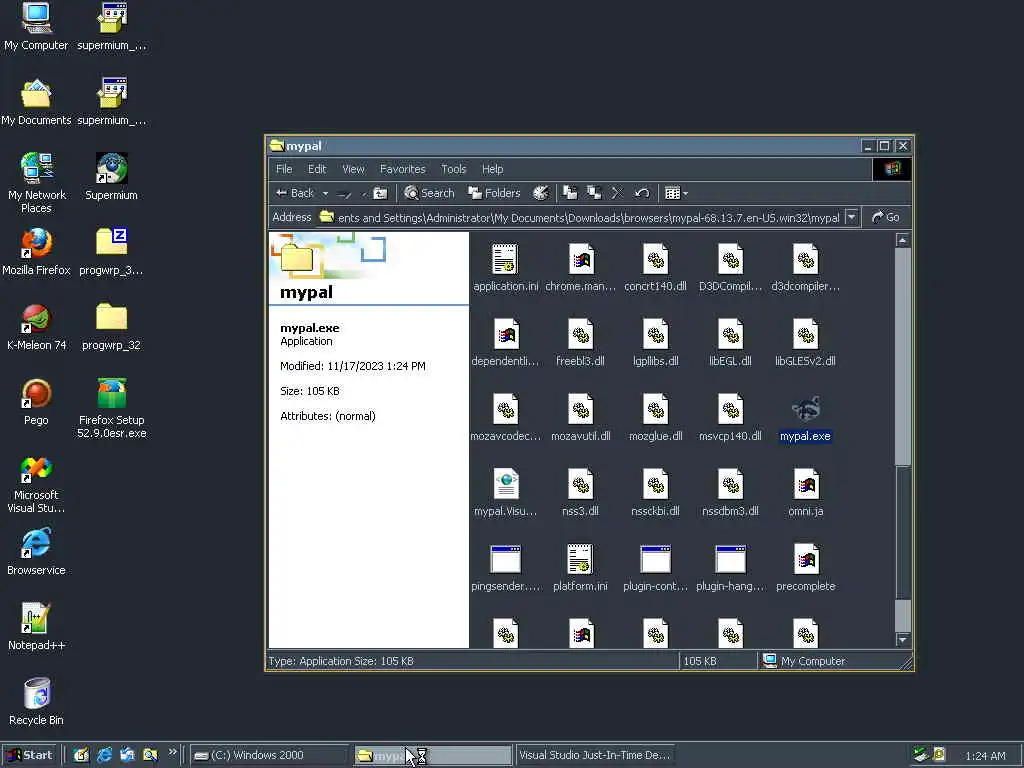Open the File menu
The height and width of the screenshot is (768, 1024).
coord(284,169)
